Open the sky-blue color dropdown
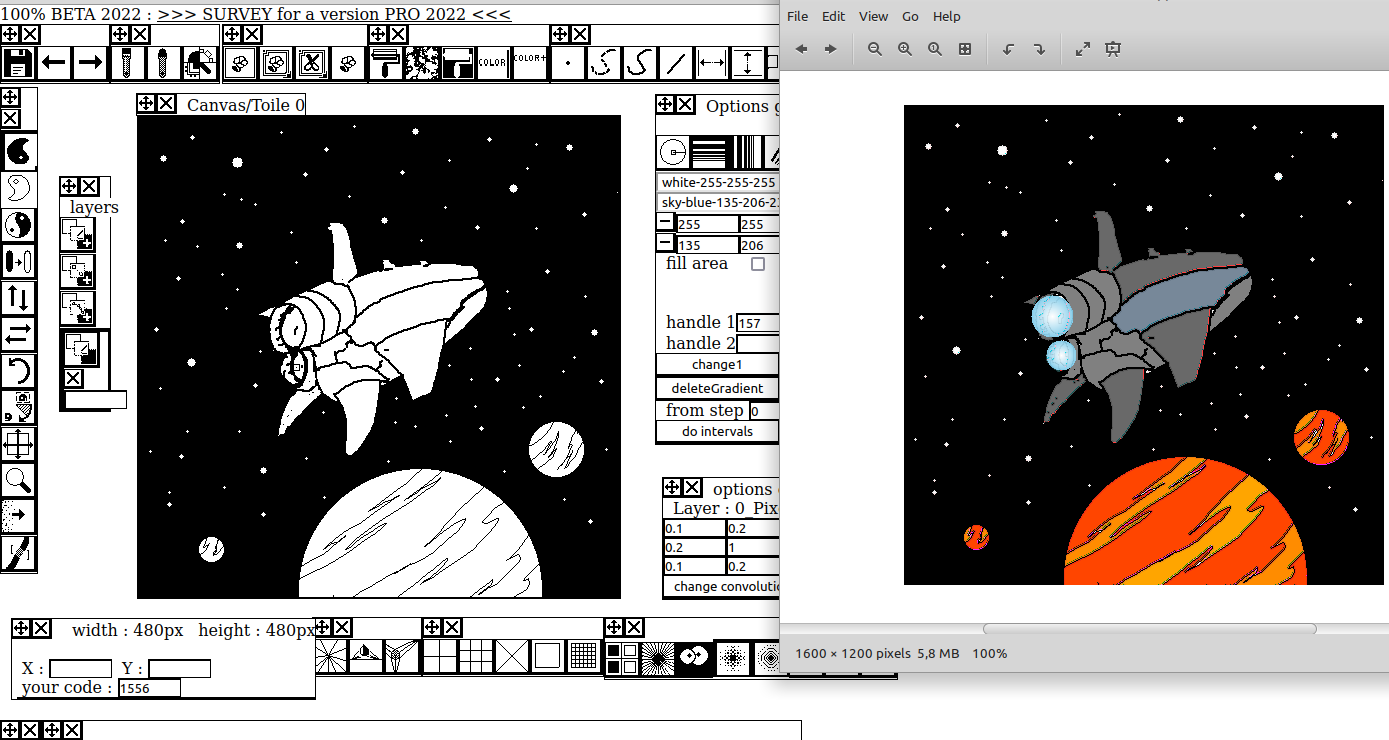The height and width of the screenshot is (740, 1389). [718, 202]
